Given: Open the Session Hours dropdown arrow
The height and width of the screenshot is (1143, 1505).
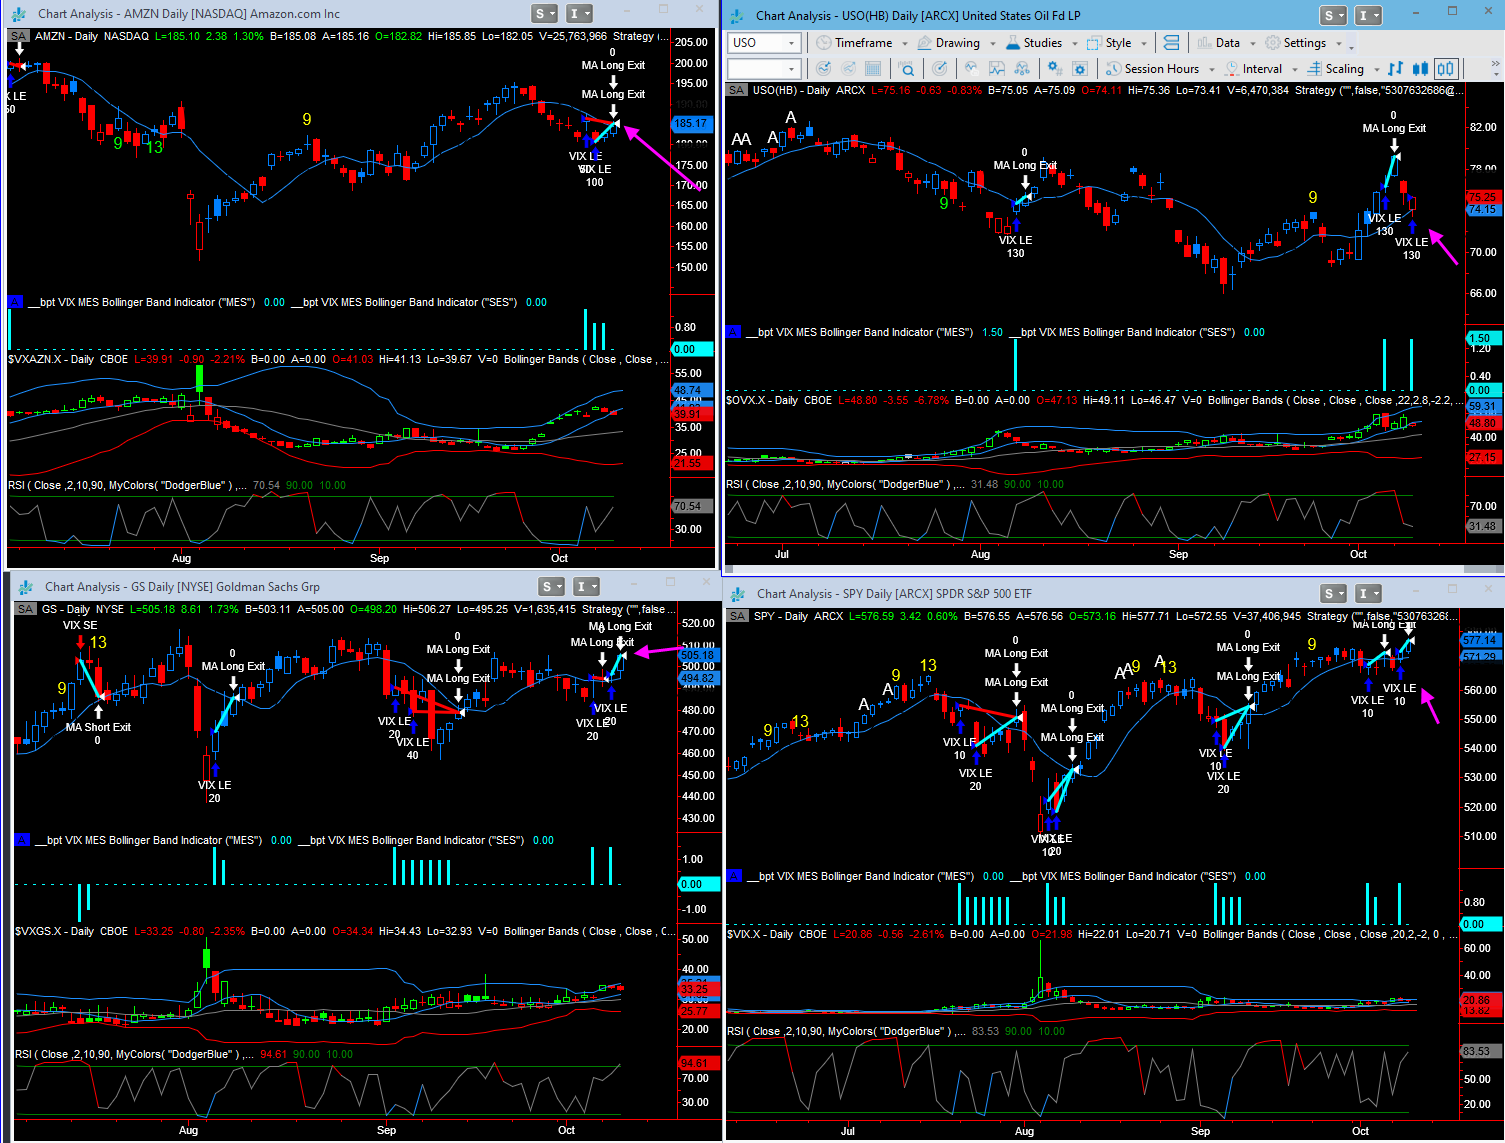Looking at the screenshot, I should click(x=1212, y=69).
